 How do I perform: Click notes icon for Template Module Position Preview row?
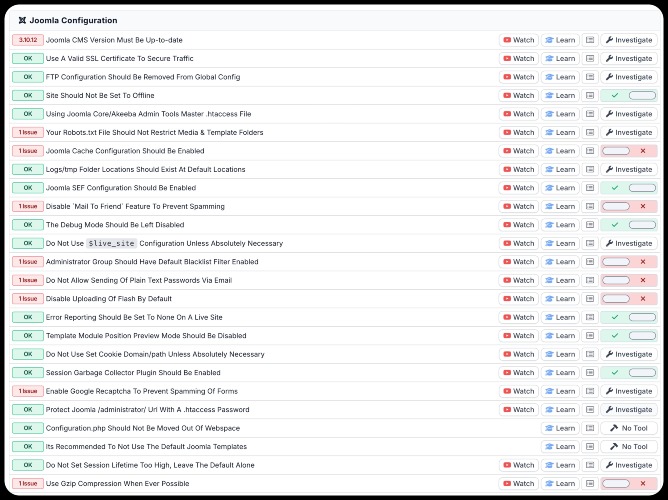[590, 336]
